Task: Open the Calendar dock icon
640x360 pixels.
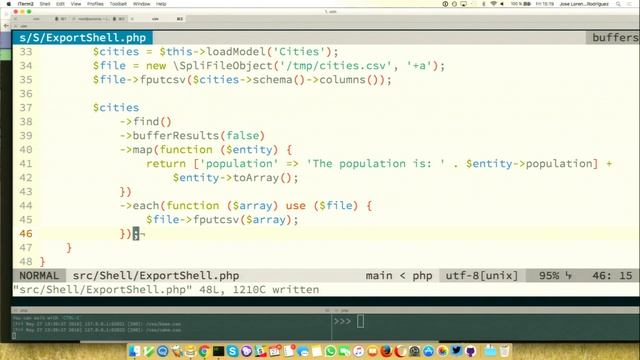Action: point(274,351)
